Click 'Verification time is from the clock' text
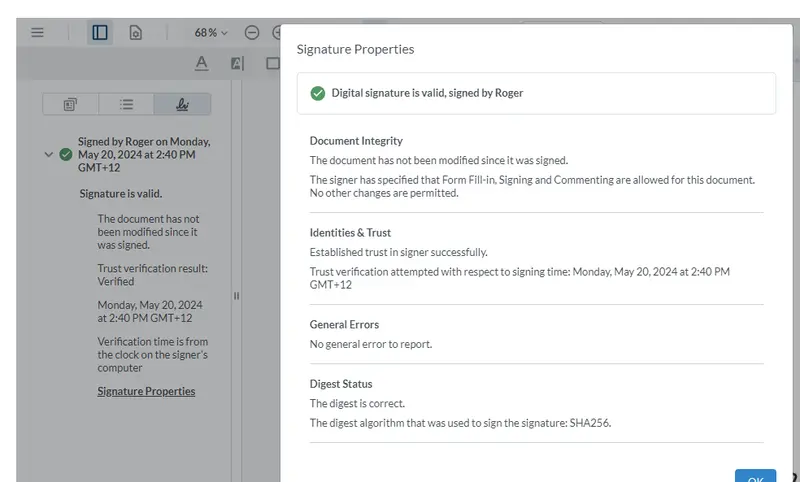Screen dimensions: 800x482 coord(153,354)
